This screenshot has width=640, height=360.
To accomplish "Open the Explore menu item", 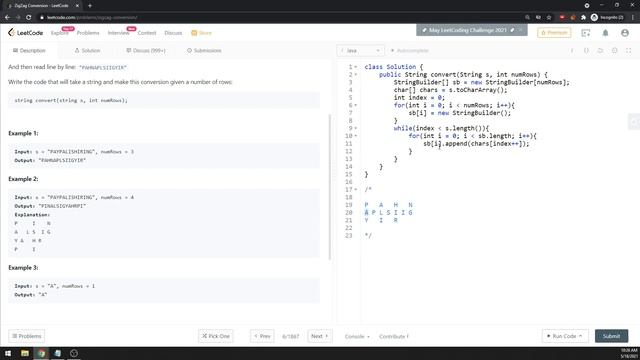I will coord(60,33).
